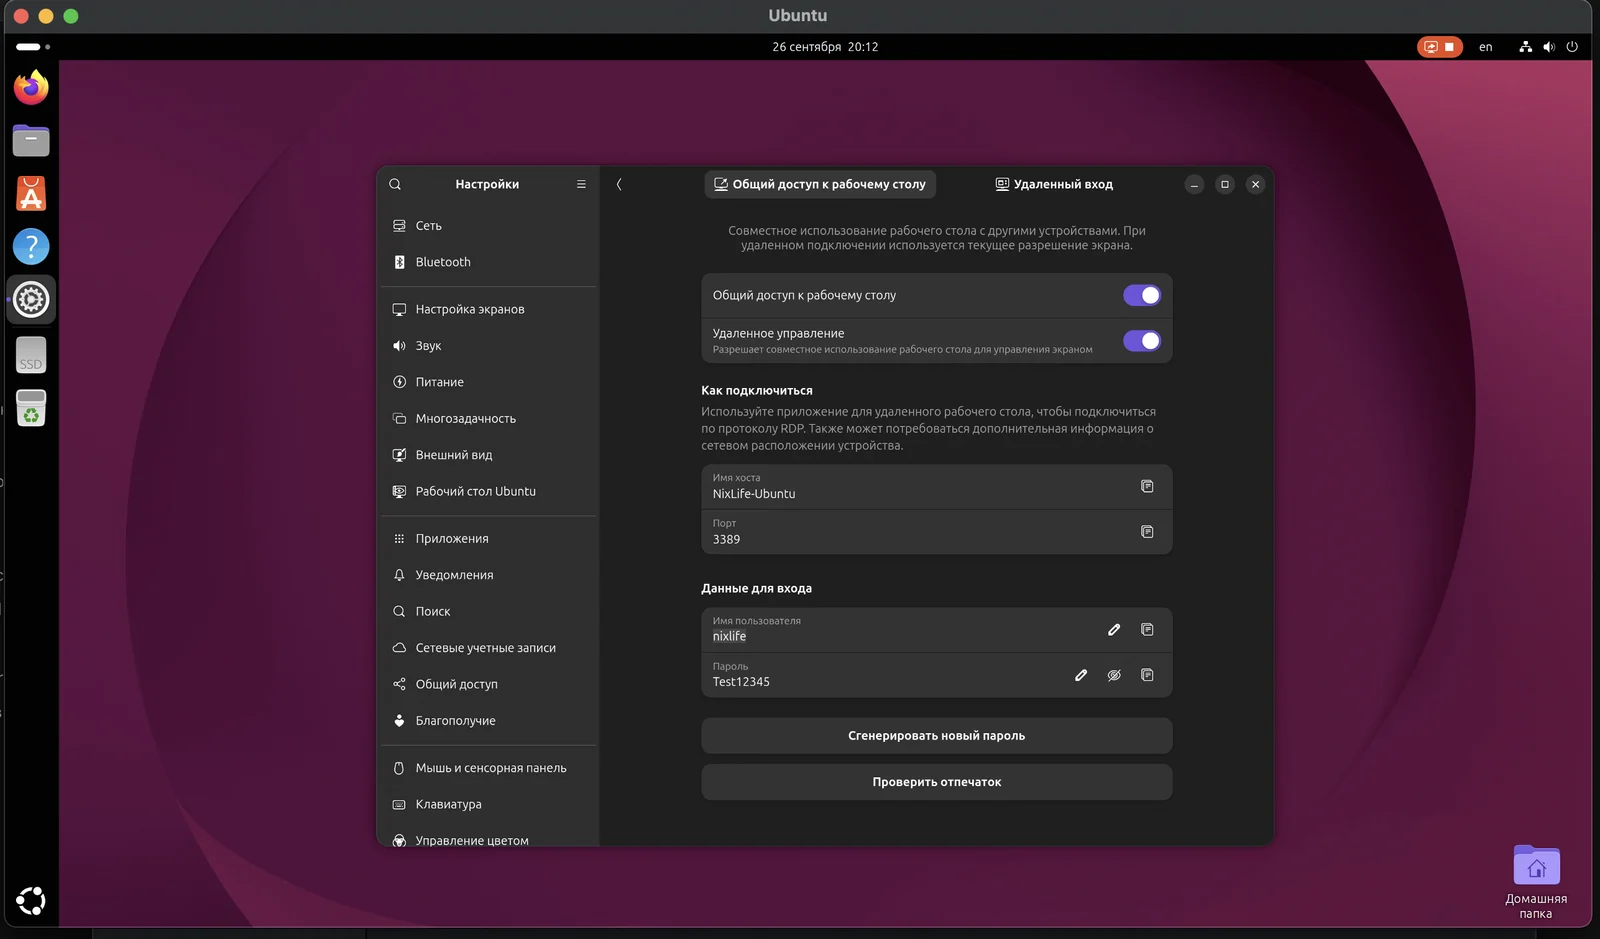This screenshot has width=1600, height=939.
Task: Open the en keyboard layout menu
Action: pyautogui.click(x=1486, y=47)
